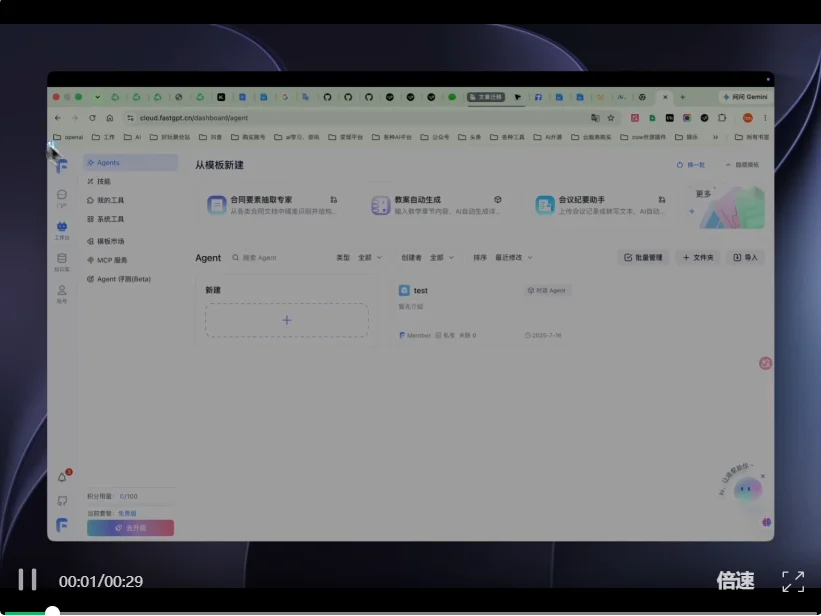Click the 批量管理 button
The height and width of the screenshot is (616, 821).
644,257
